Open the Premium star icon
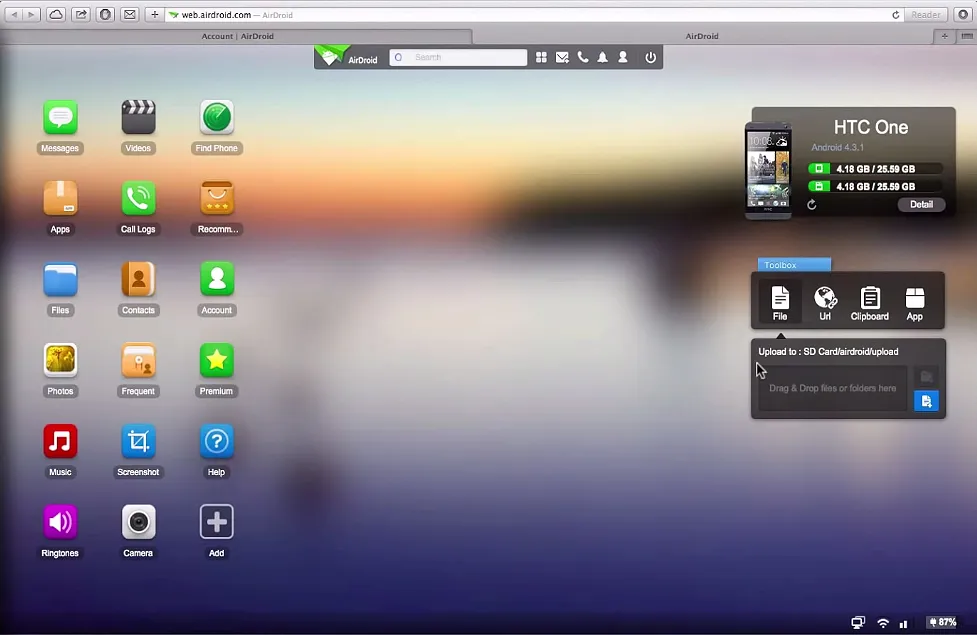The image size is (977, 635). click(217, 360)
